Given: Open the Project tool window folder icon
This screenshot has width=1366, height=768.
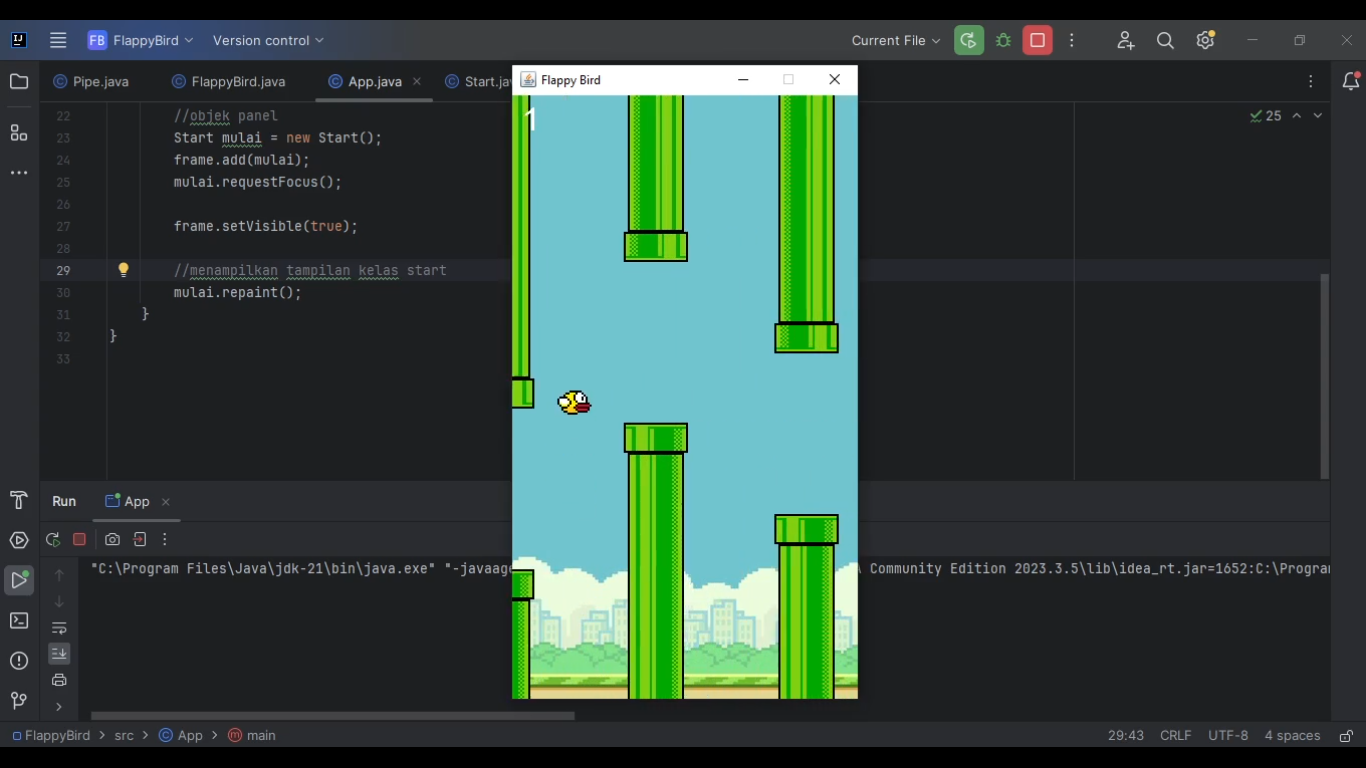Looking at the screenshot, I should pyautogui.click(x=19, y=82).
